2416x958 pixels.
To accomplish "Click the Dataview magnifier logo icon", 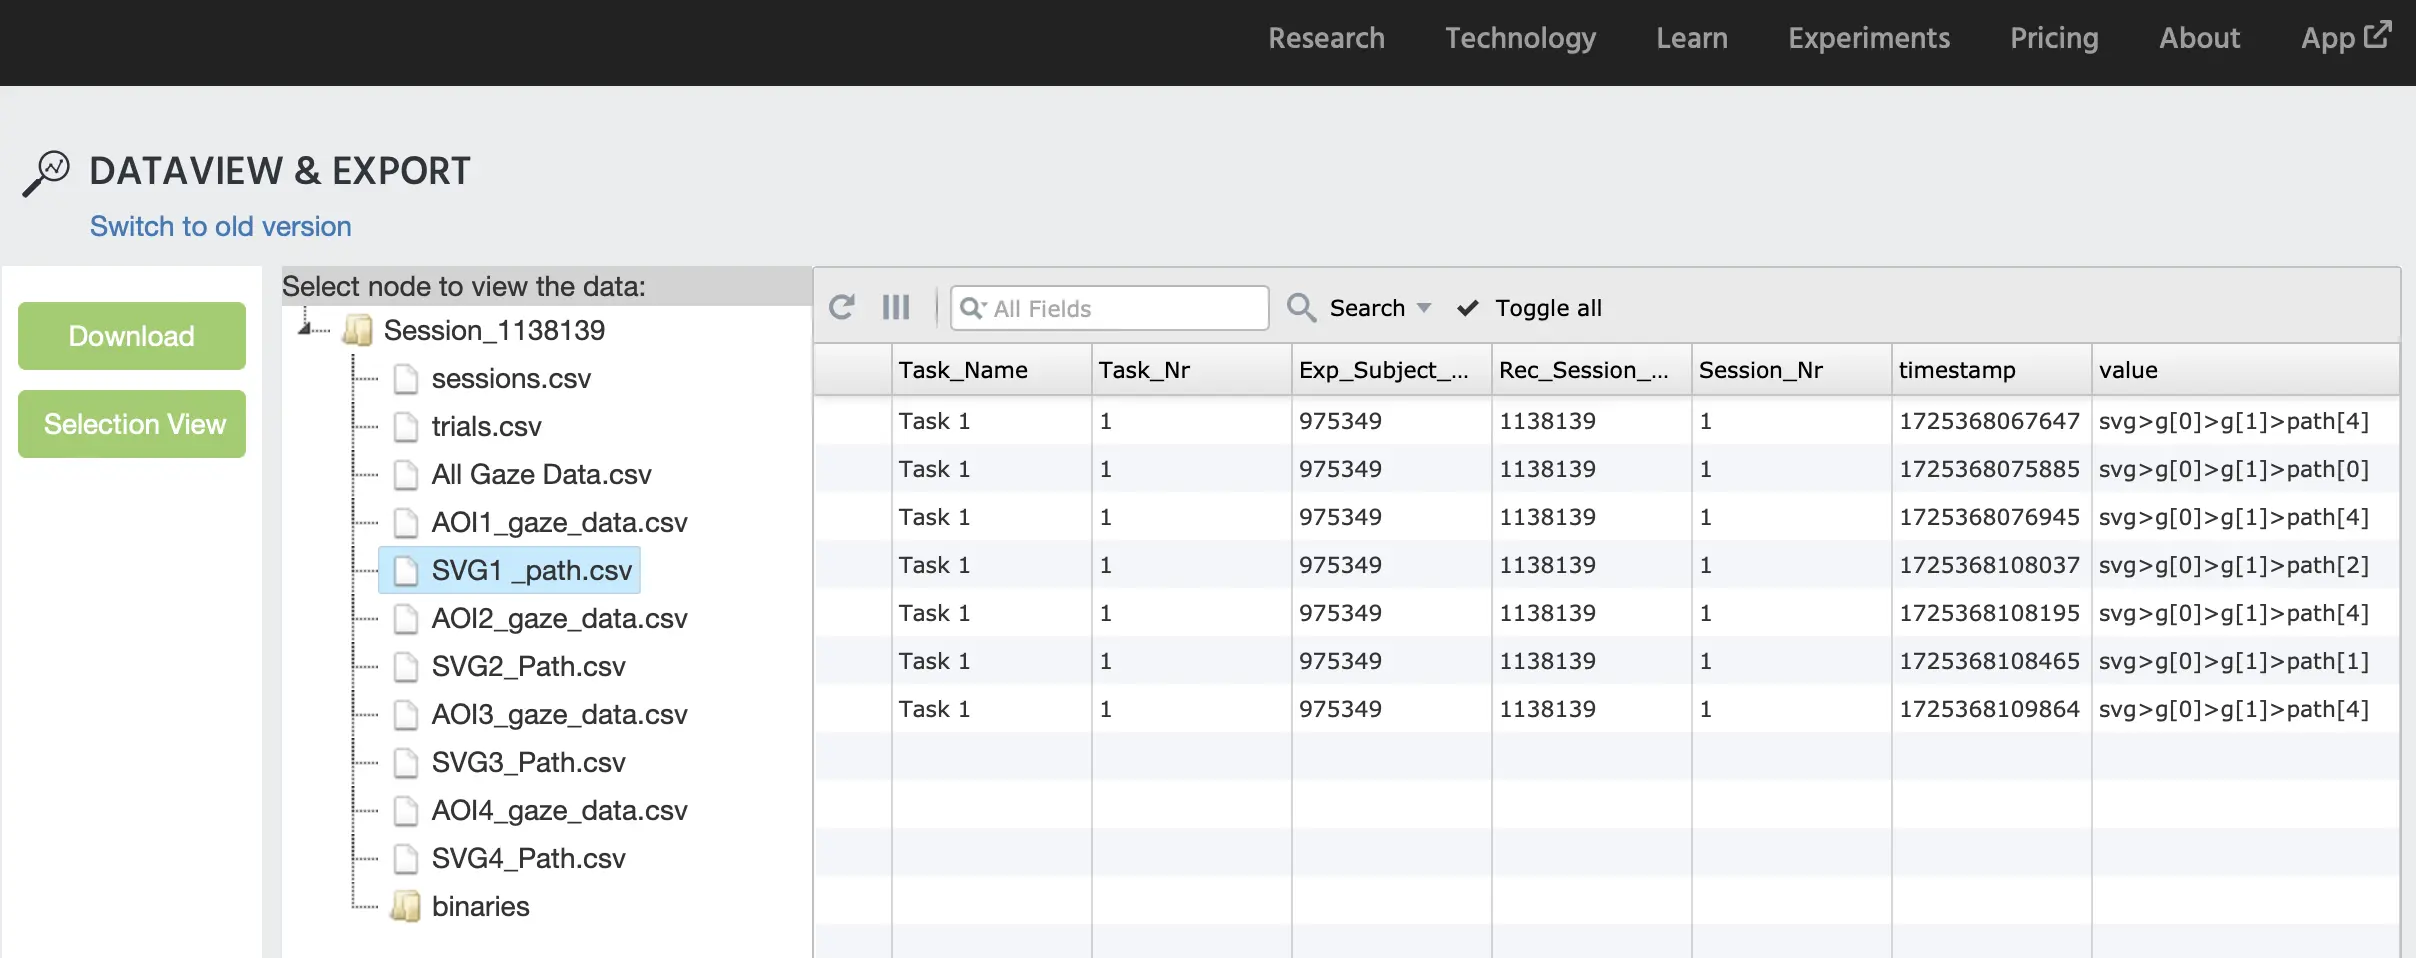I will 46,174.
